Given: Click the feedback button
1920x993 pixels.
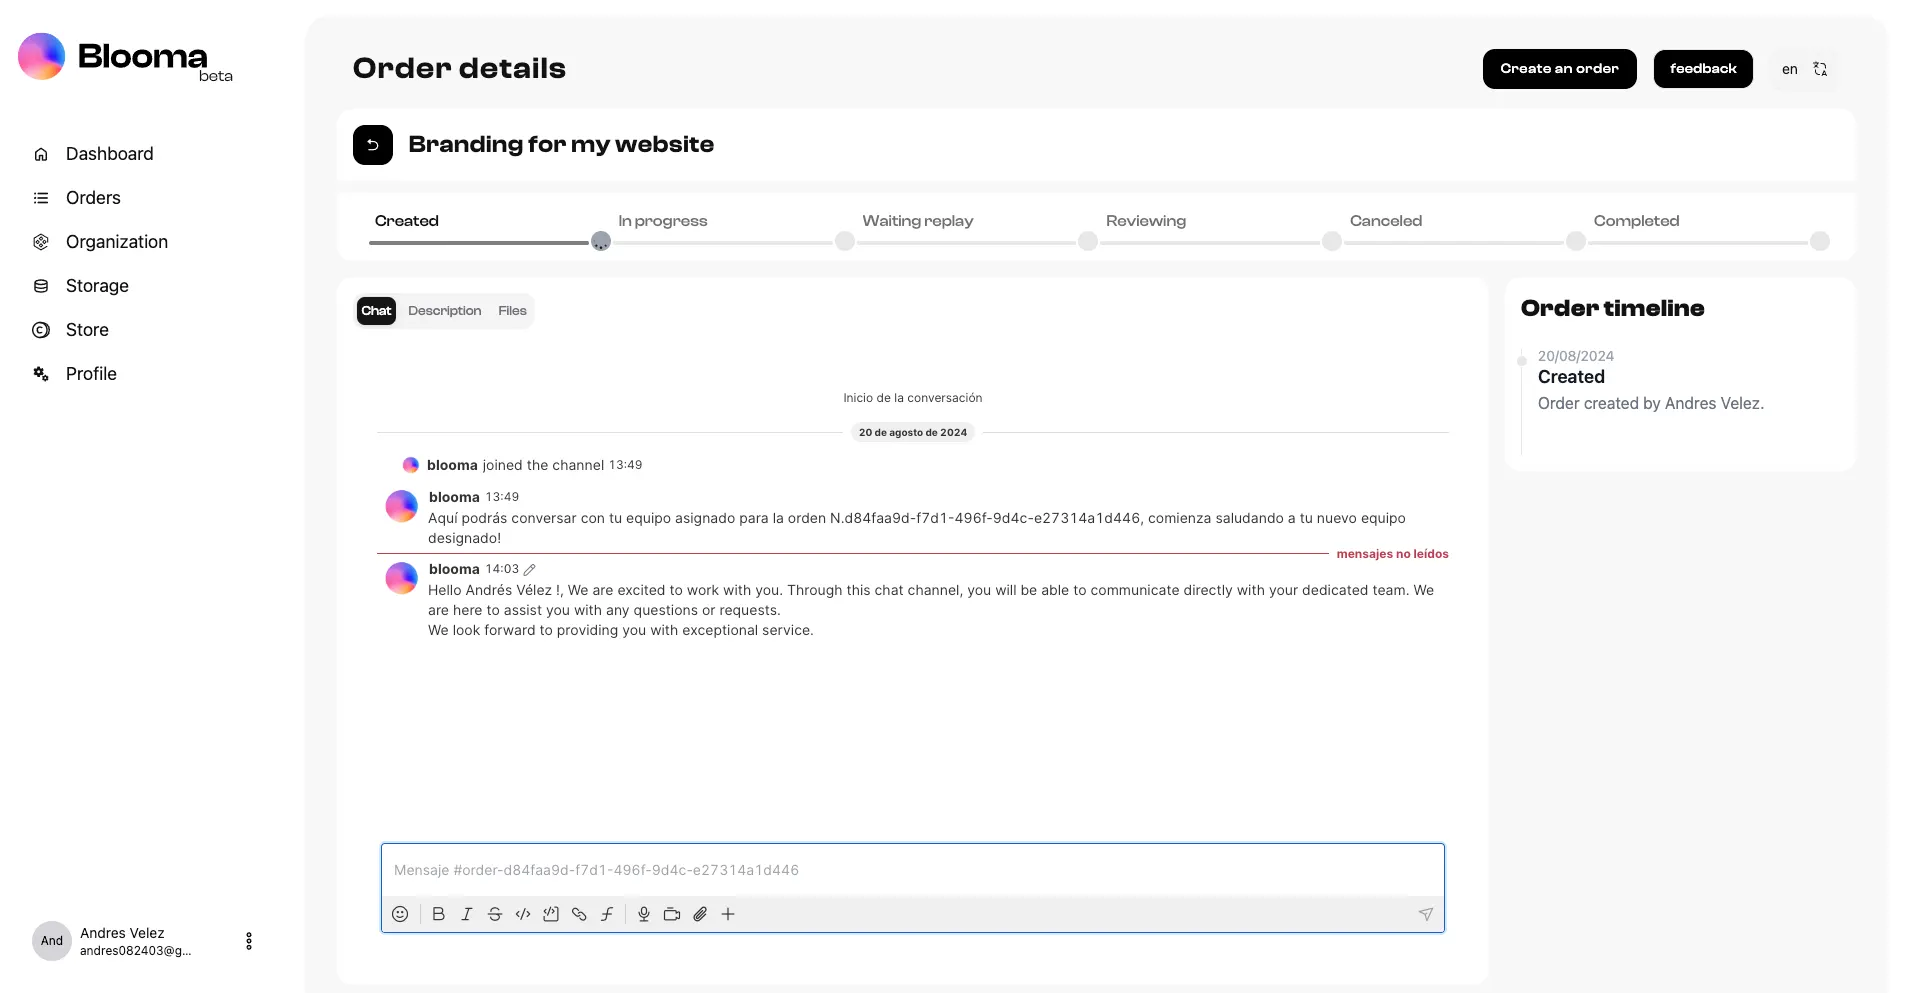Looking at the screenshot, I should coord(1703,69).
